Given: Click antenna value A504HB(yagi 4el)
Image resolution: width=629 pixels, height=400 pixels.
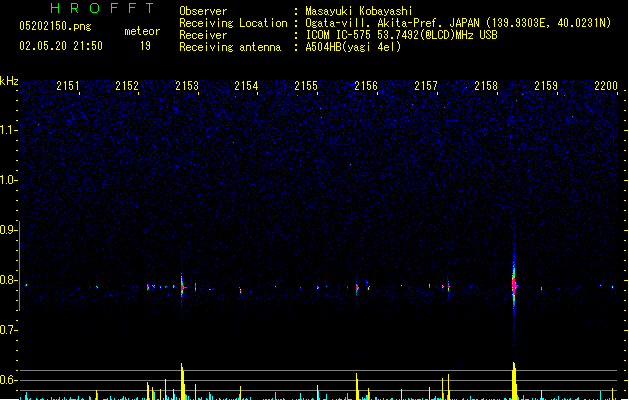Looking at the screenshot, I should tap(353, 47).
